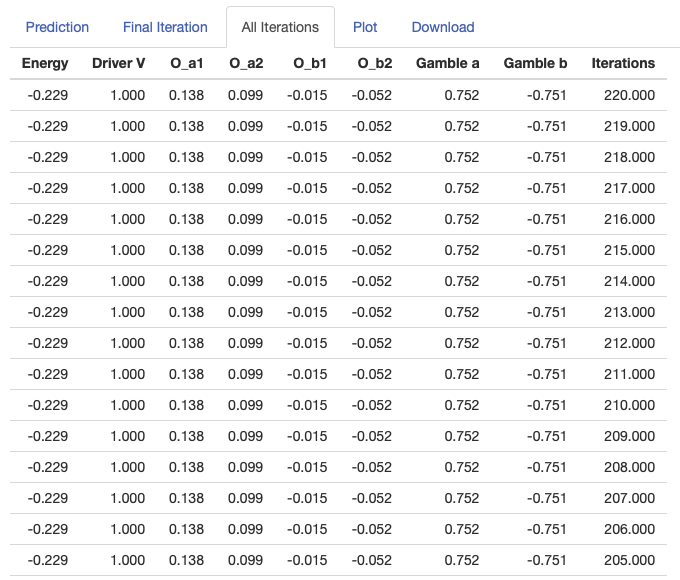Screen dimensions: 680x580
Task: Click the Energy column header
Action: [x=45, y=63]
